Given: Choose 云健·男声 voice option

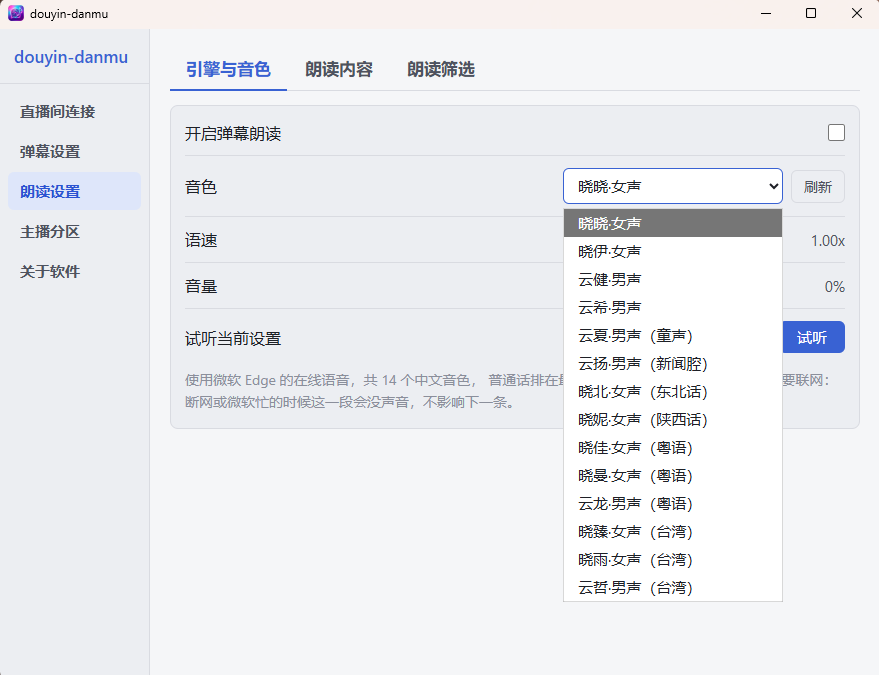Looking at the screenshot, I should click(x=672, y=279).
